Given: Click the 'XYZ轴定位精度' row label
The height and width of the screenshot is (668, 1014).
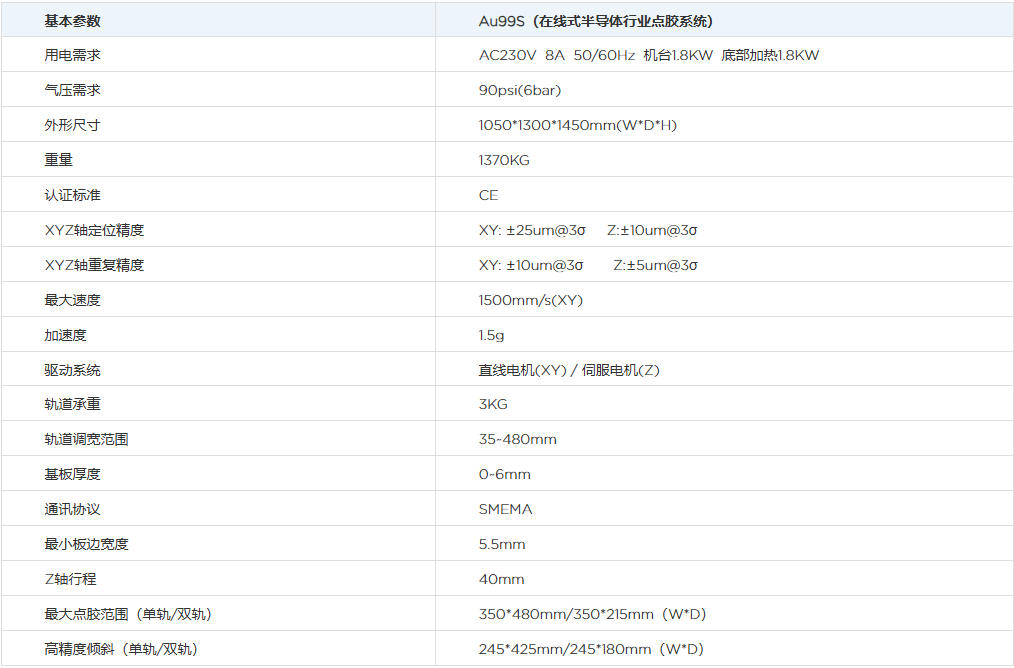Looking at the screenshot, I should [x=94, y=230].
